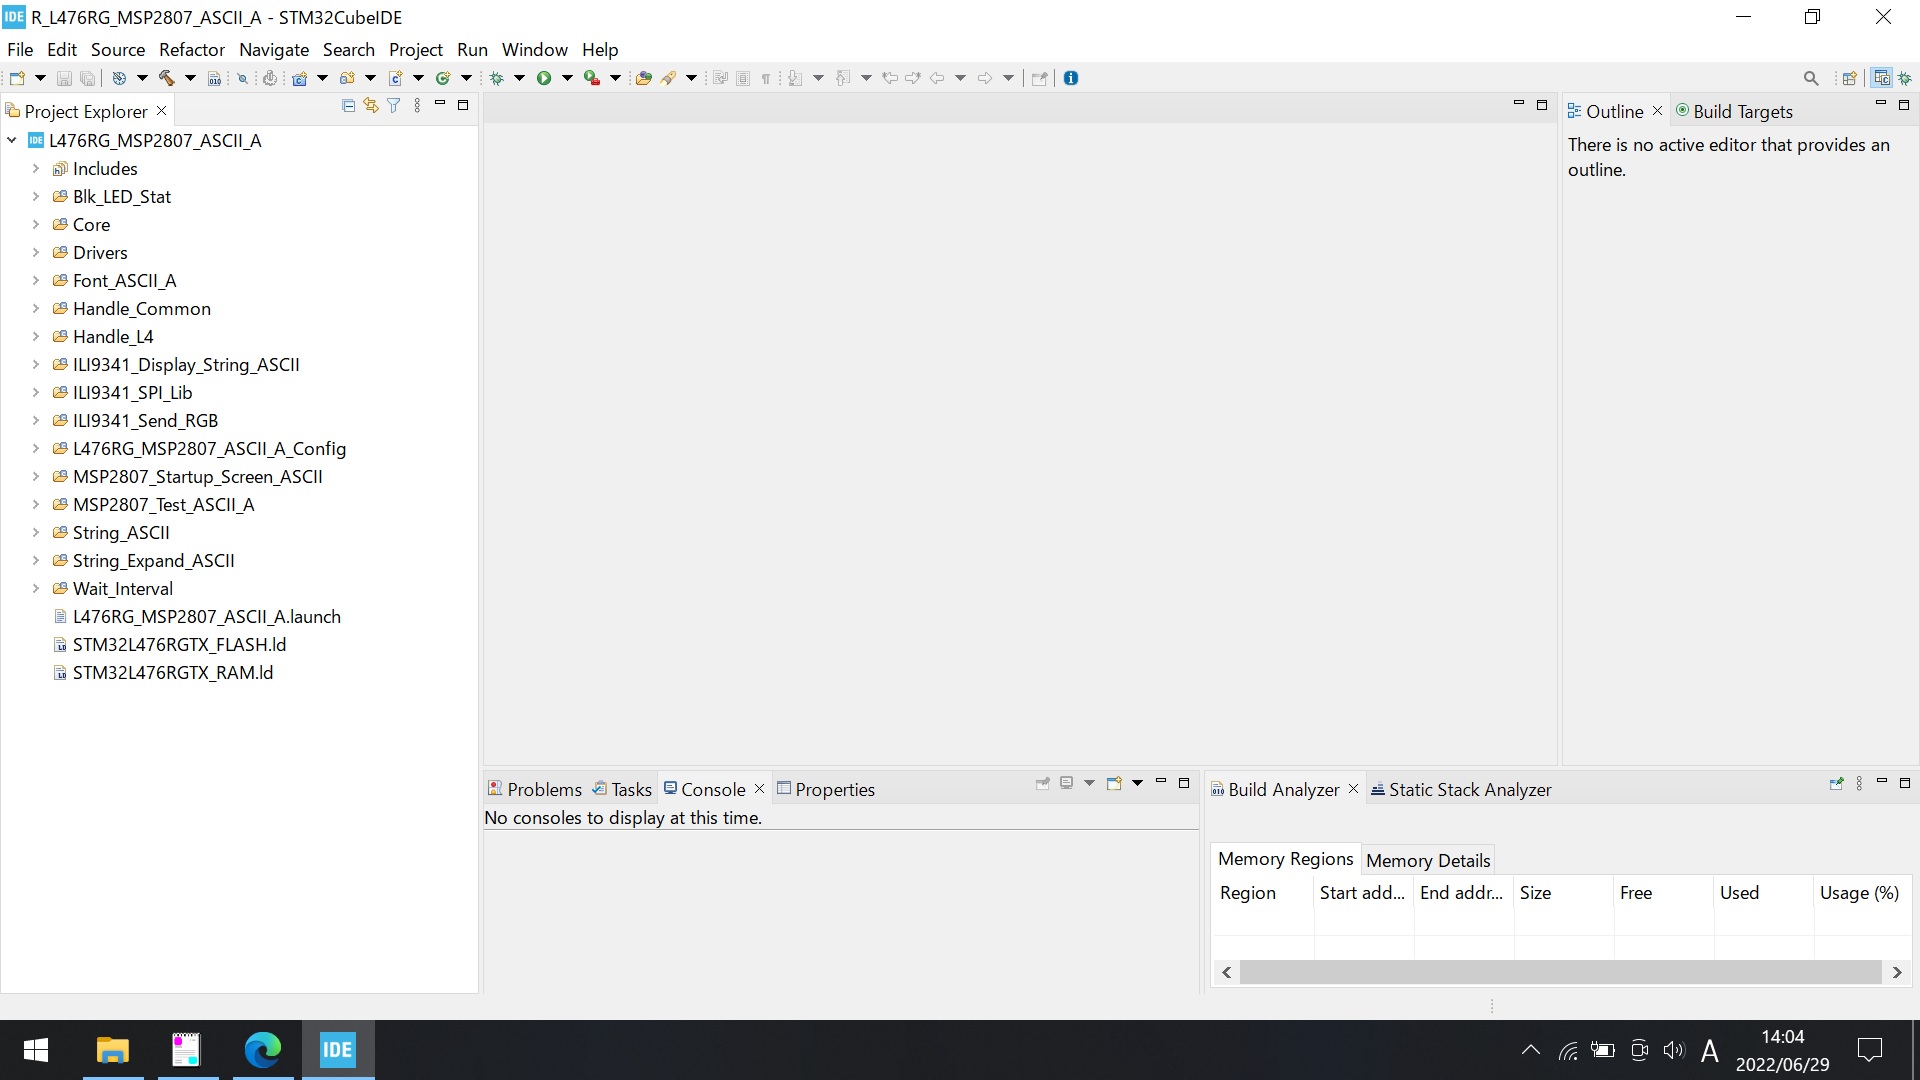1920x1080 pixels.
Task: Click the Debug perspective bug icon
Action: [x=1905, y=78]
